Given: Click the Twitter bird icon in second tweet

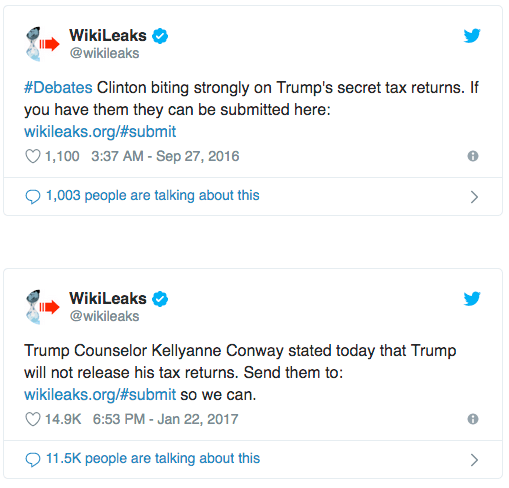Looking at the screenshot, I should point(472,298).
